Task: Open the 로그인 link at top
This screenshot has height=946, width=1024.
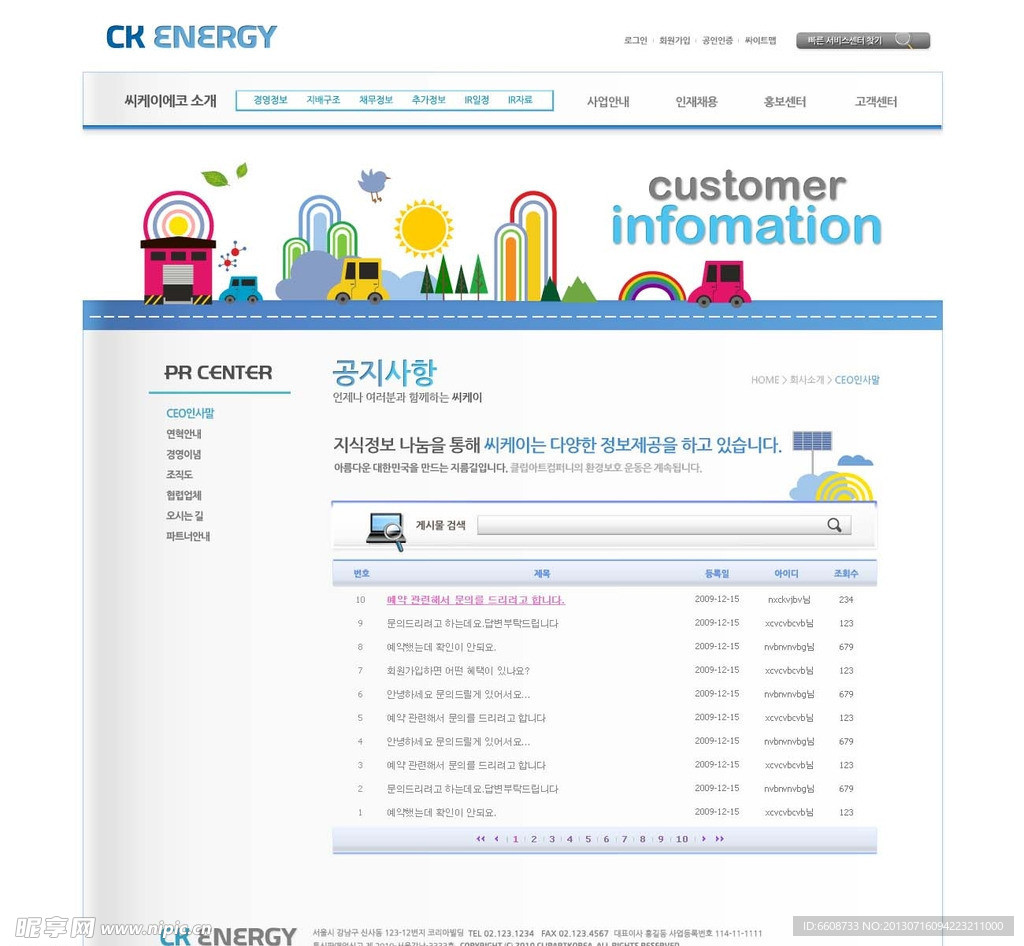Action: point(635,40)
